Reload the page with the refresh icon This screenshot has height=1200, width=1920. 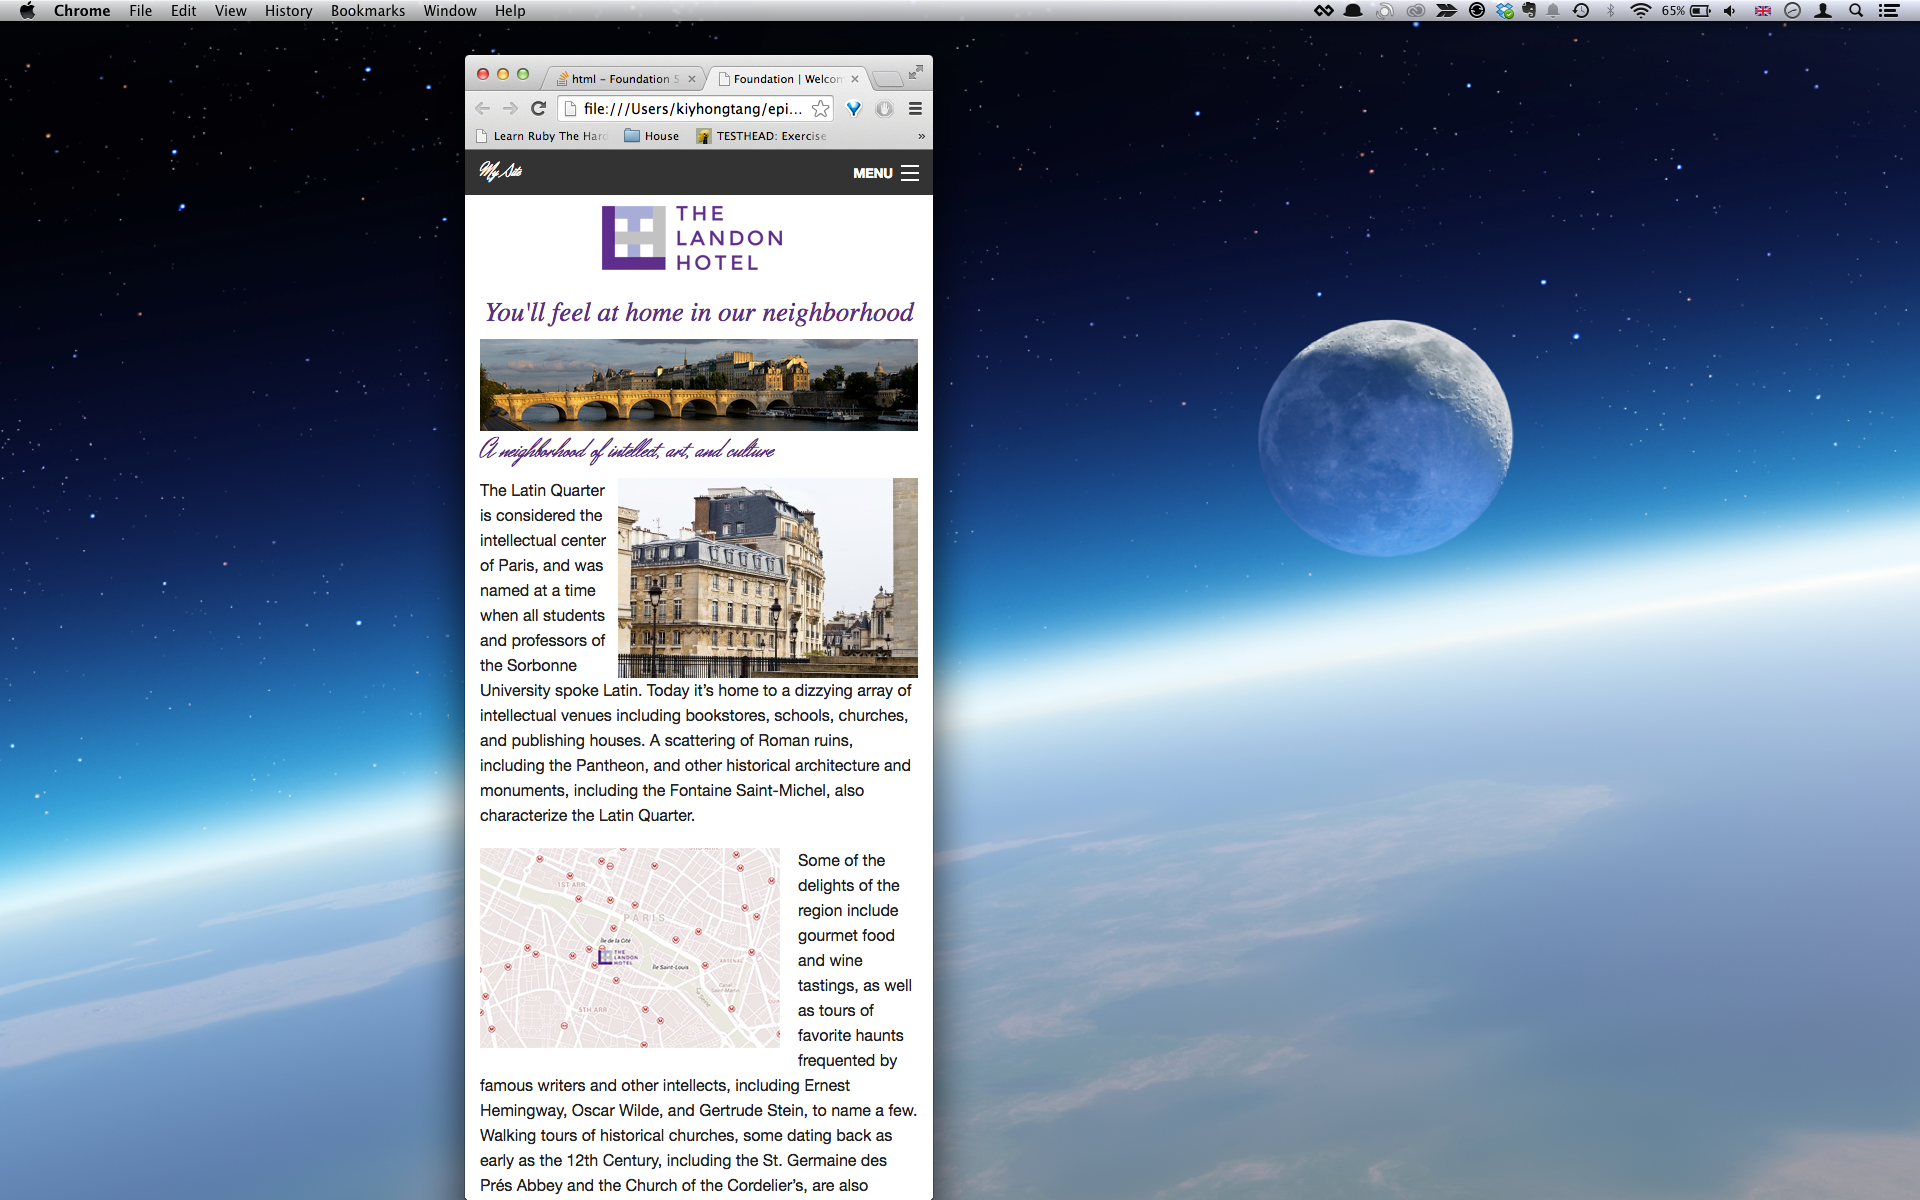[x=538, y=108]
